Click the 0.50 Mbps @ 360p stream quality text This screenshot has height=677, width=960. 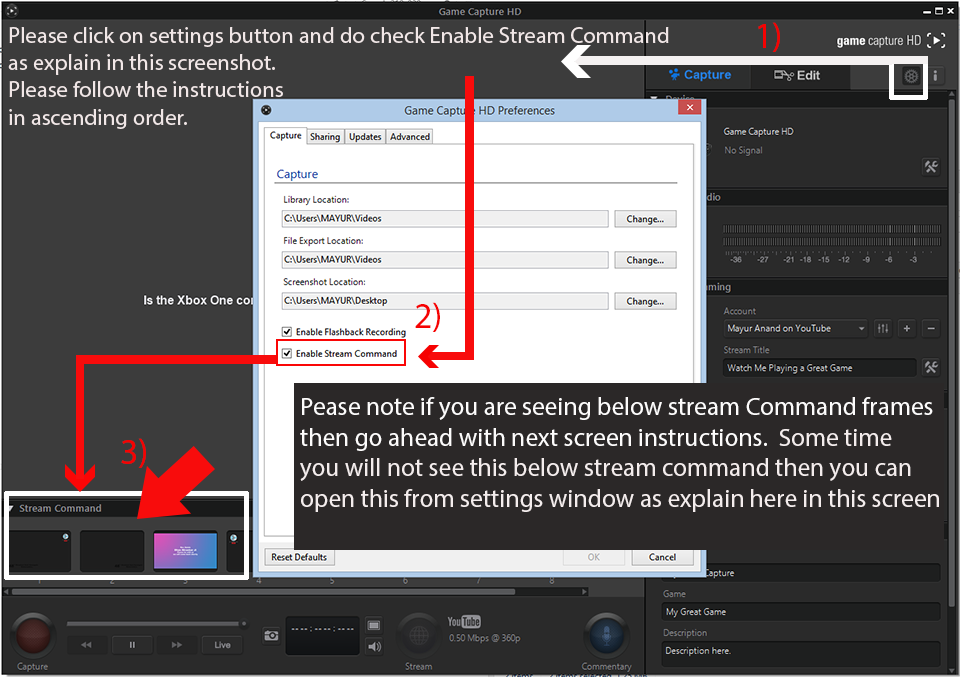484,638
